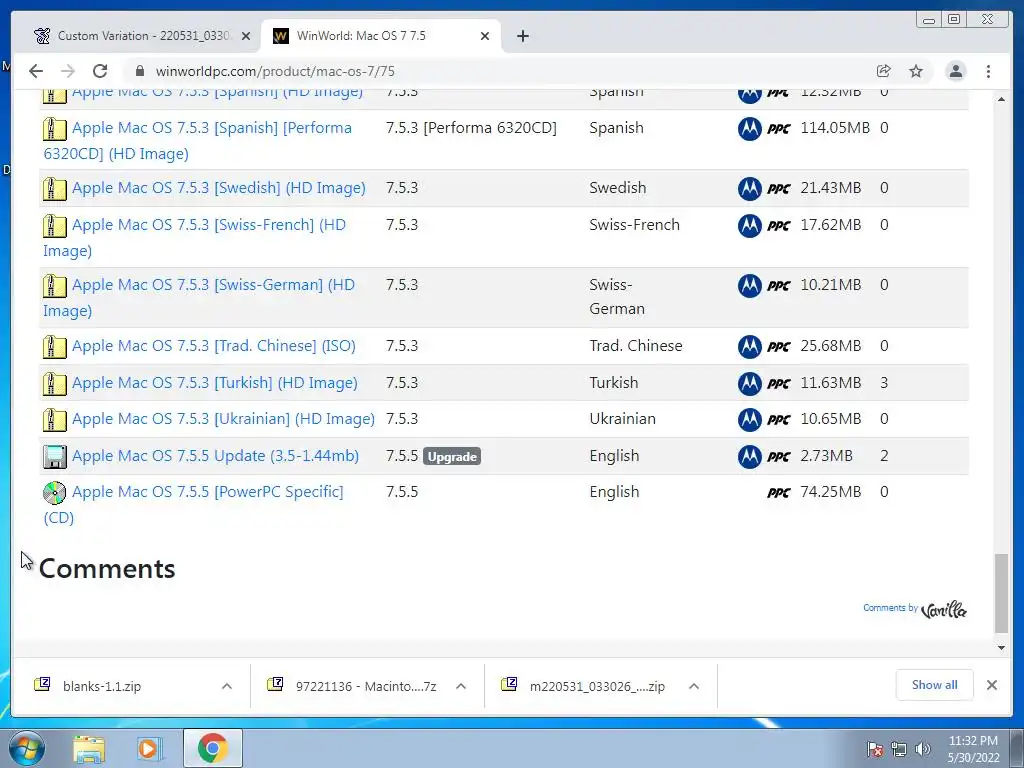Open Mac OS 7.5.3 Turkish HD Image link
The image size is (1024, 768).
tap(215, 383)
